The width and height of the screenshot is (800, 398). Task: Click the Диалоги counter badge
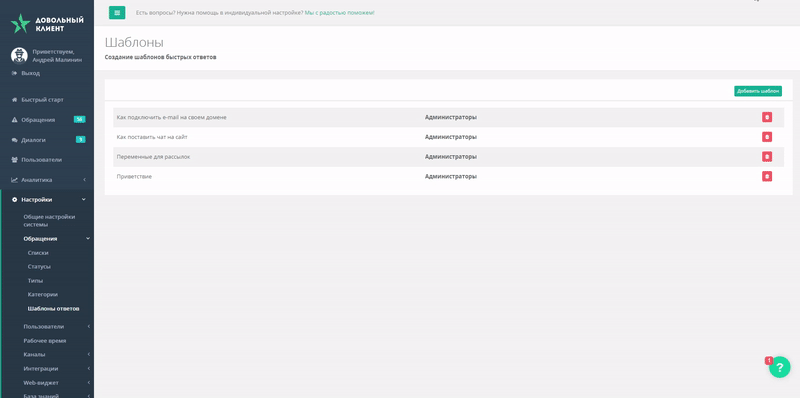coord(81,139)
